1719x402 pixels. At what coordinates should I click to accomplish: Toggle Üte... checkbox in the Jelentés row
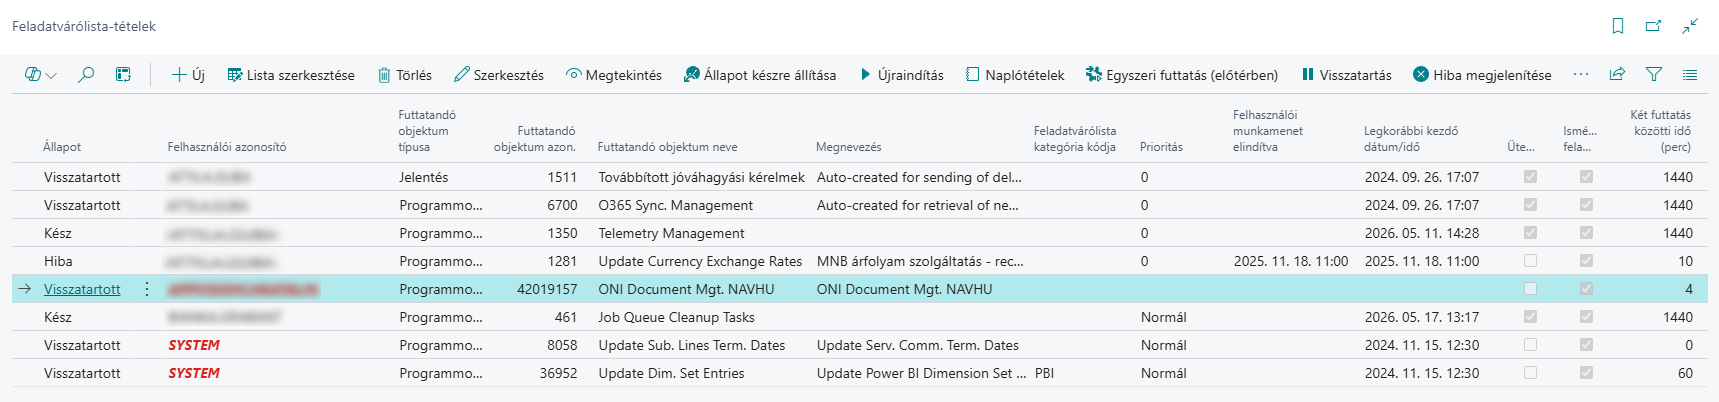click(x=1530, y=177)
